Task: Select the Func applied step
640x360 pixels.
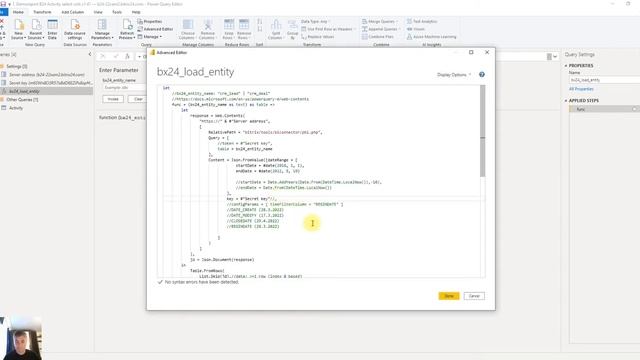Action: pyautogui.click(x=604, y=109)
